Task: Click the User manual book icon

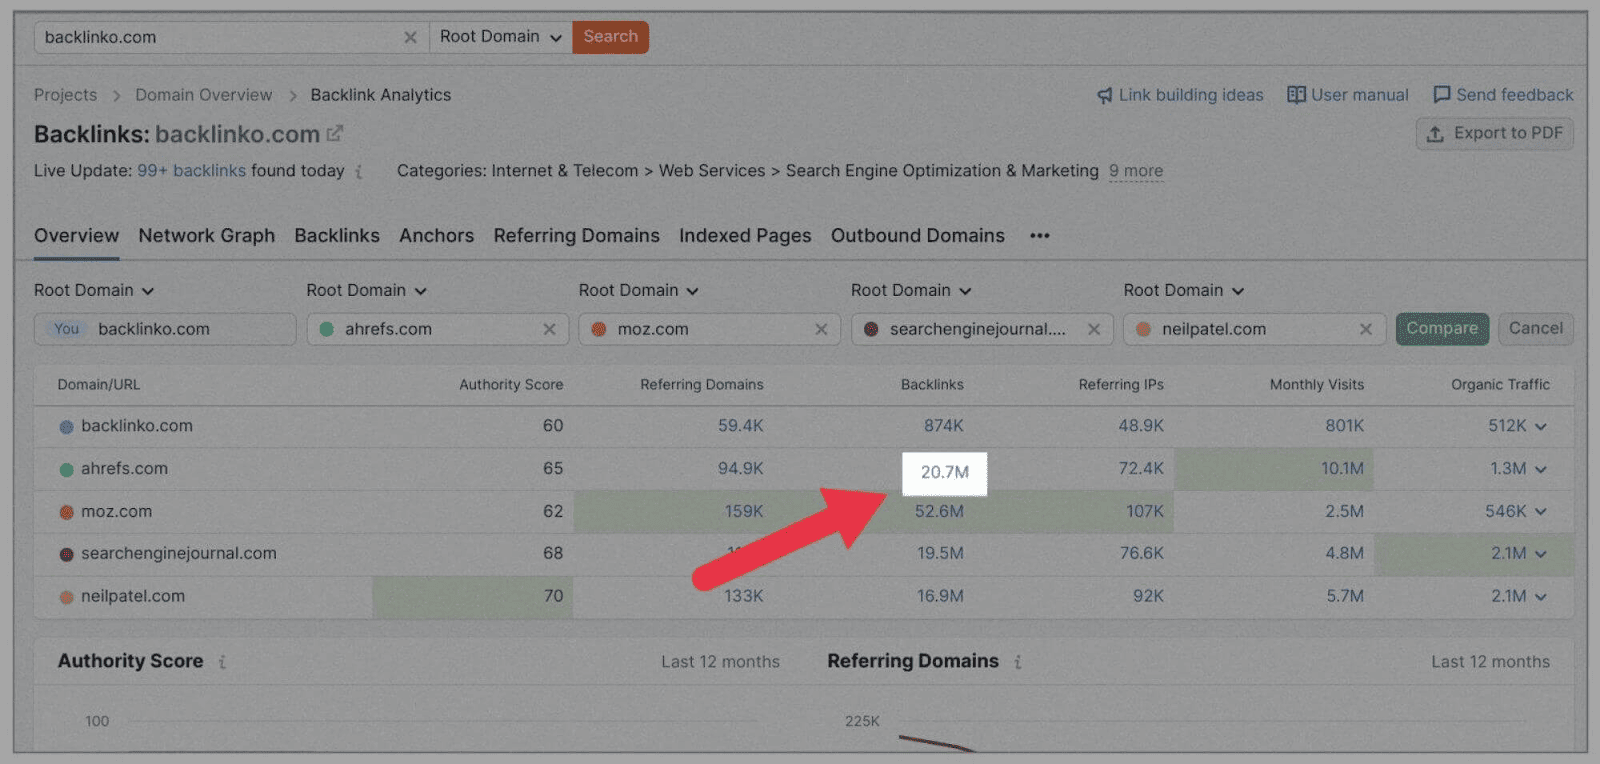Action: (x=1296, y=95)
